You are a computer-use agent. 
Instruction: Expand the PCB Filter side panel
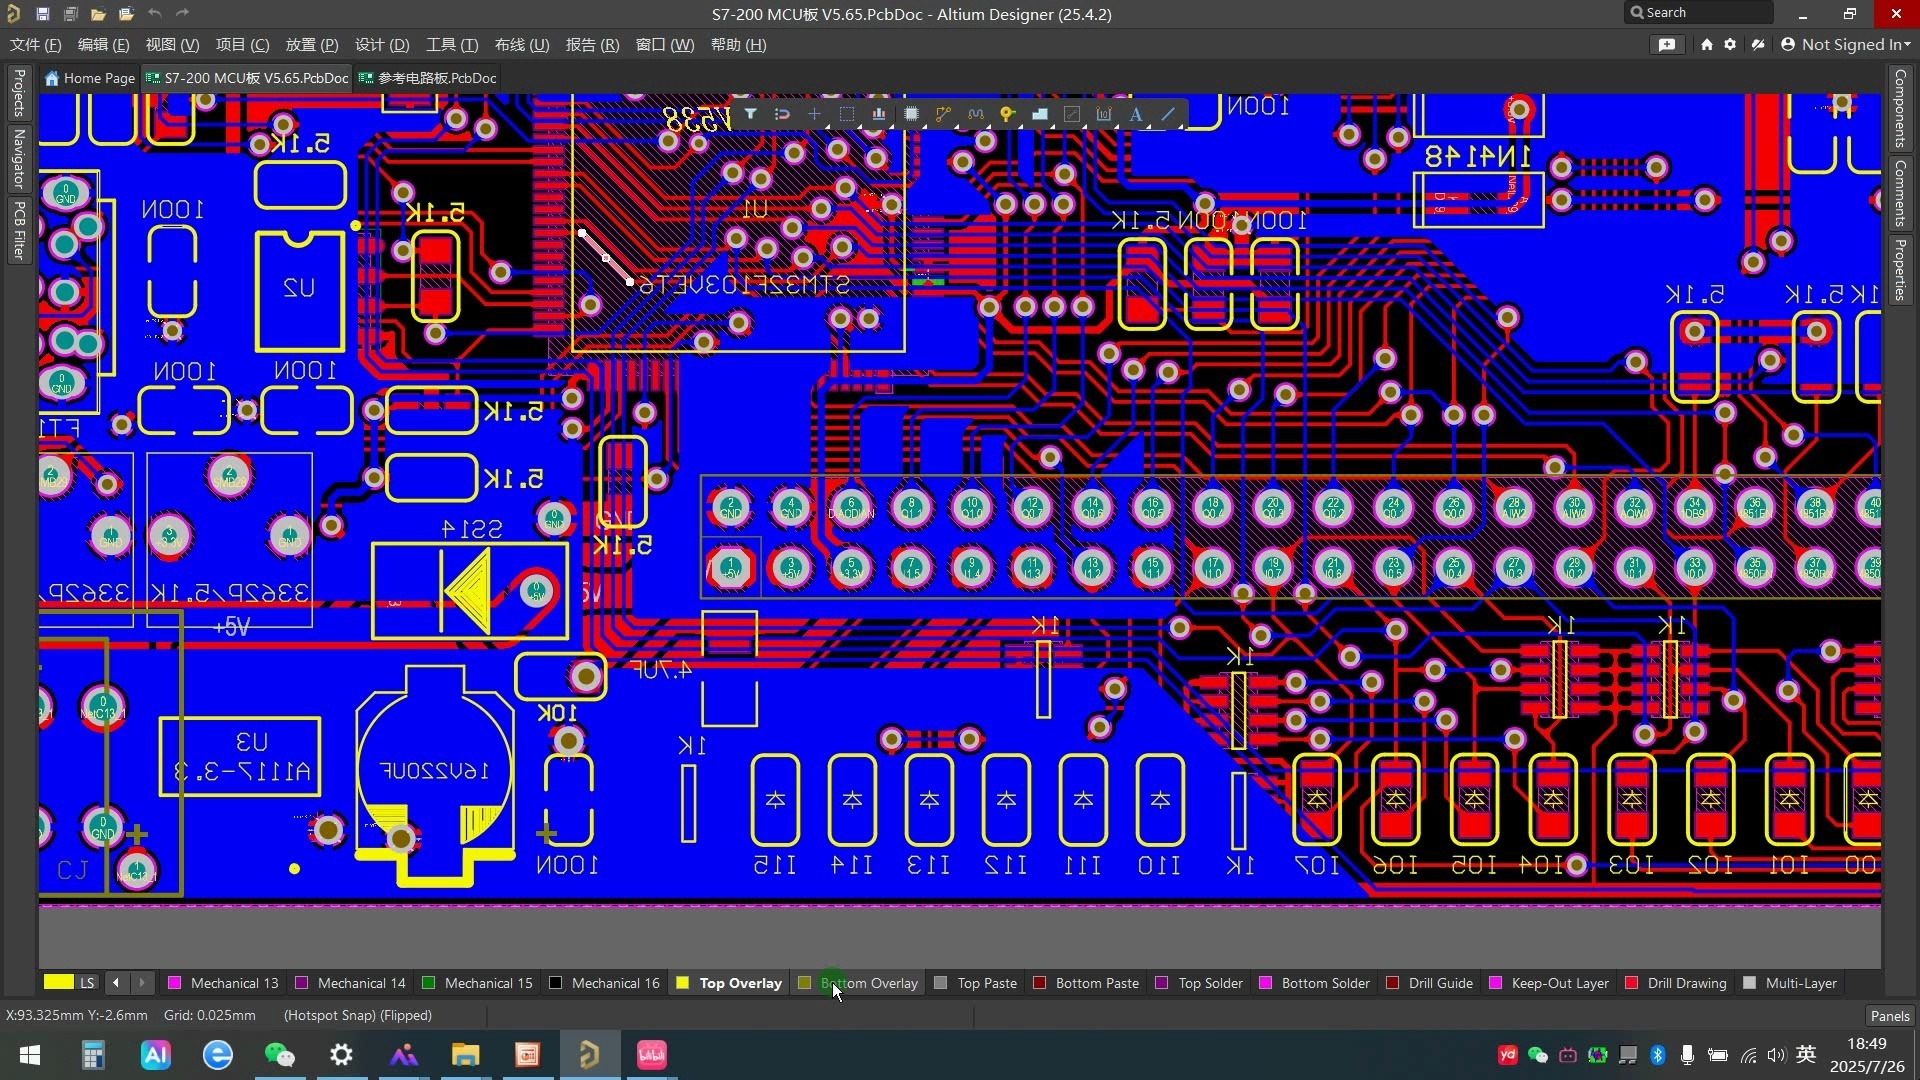pyautogui.click(x=18, y=230)
